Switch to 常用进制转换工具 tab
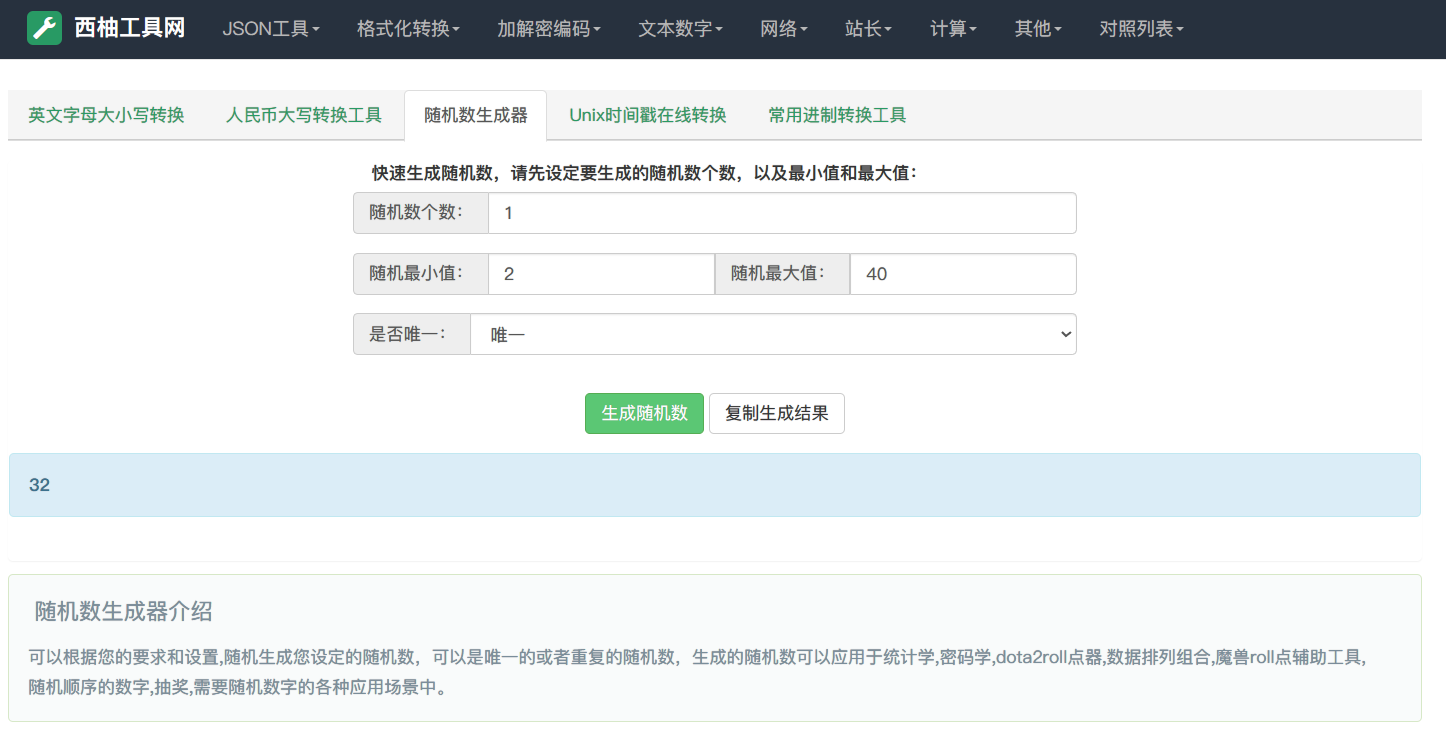 pos(837,115)
